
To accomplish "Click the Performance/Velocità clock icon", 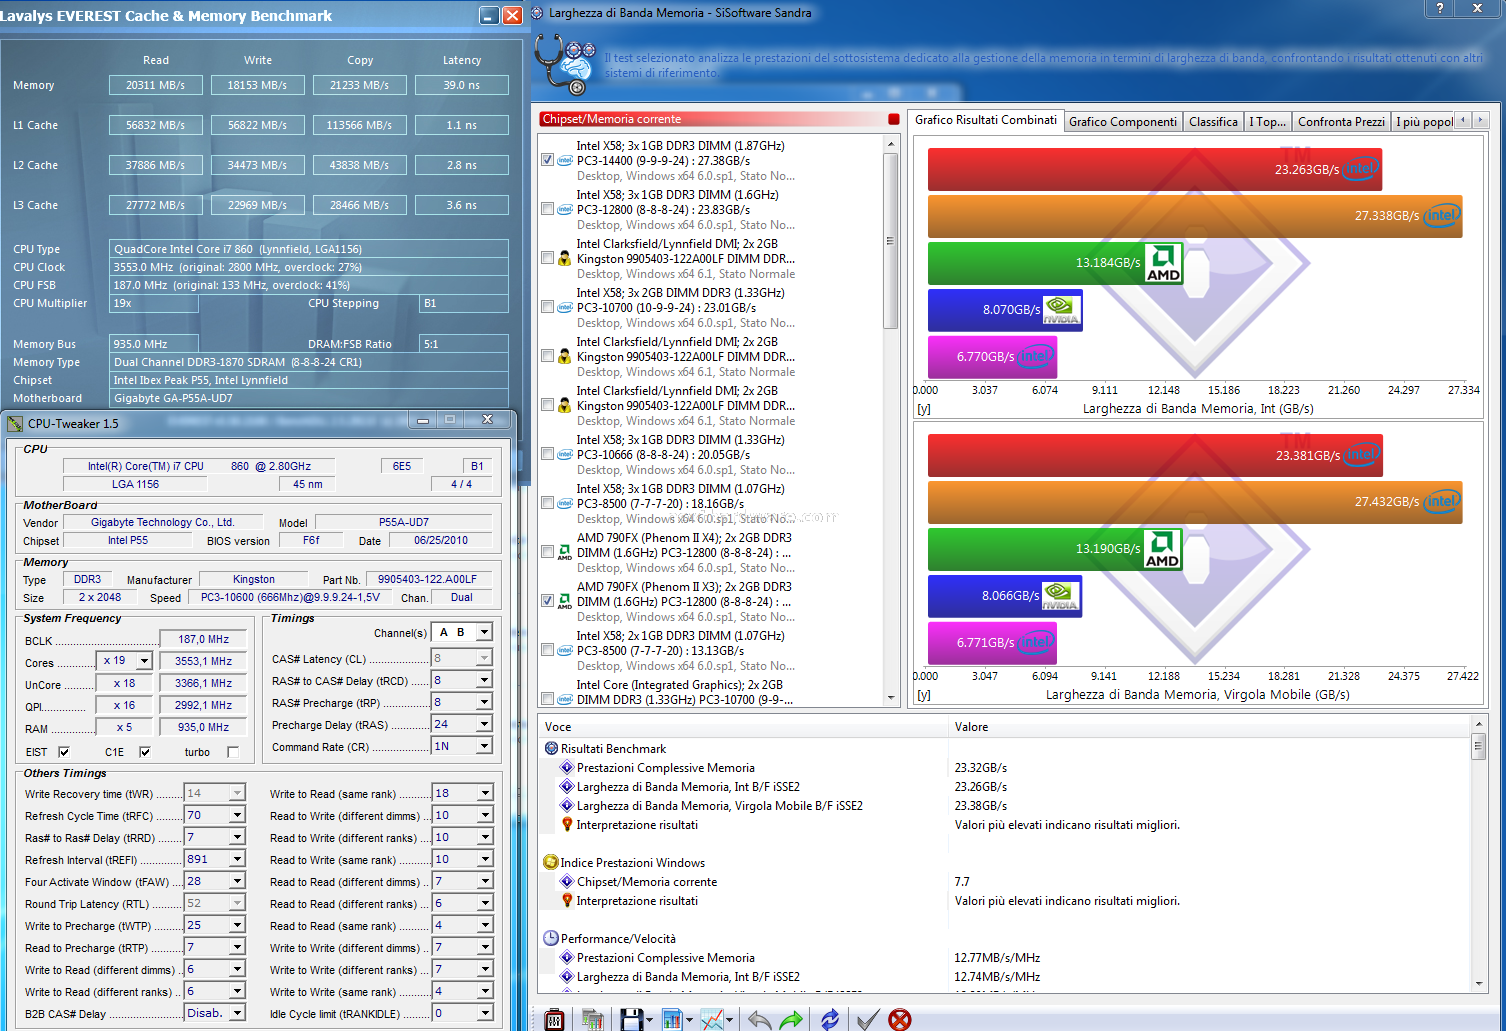I will (x=551, y=938).
